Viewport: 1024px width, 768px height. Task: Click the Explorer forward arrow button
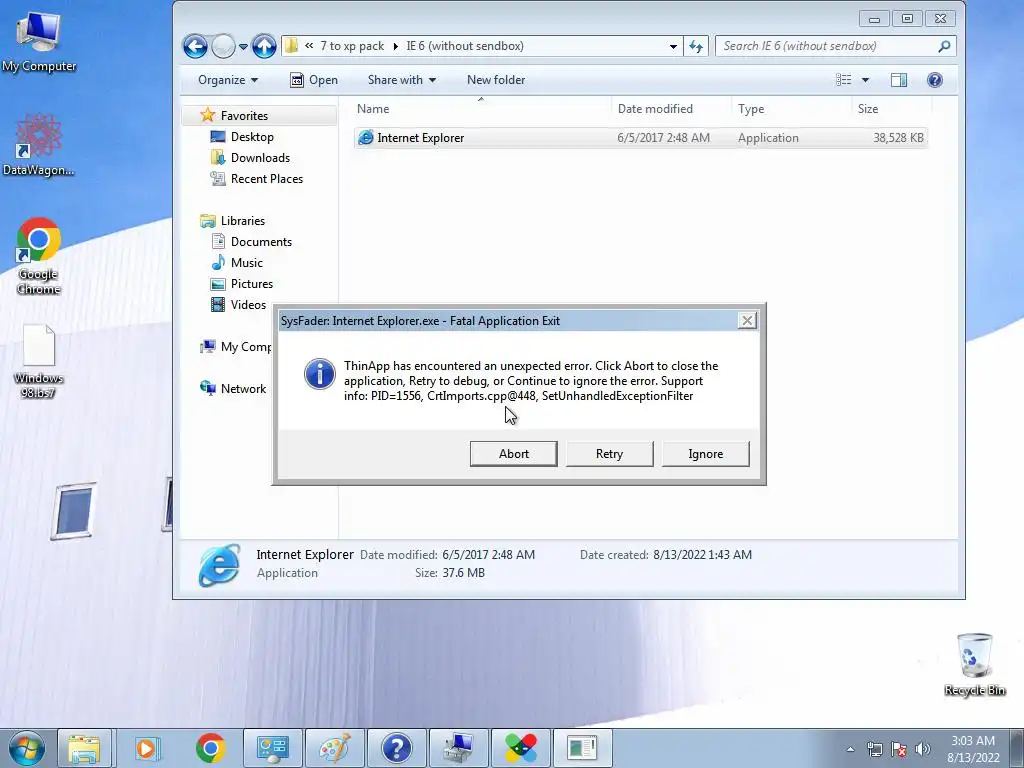pyautogui.click(x=223, y=46)
